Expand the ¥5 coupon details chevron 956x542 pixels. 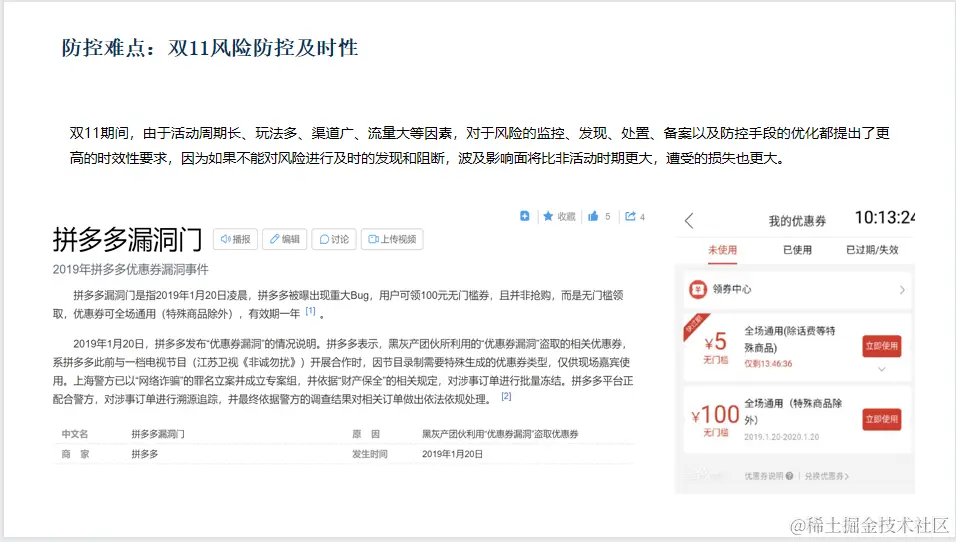click(882, 369)
